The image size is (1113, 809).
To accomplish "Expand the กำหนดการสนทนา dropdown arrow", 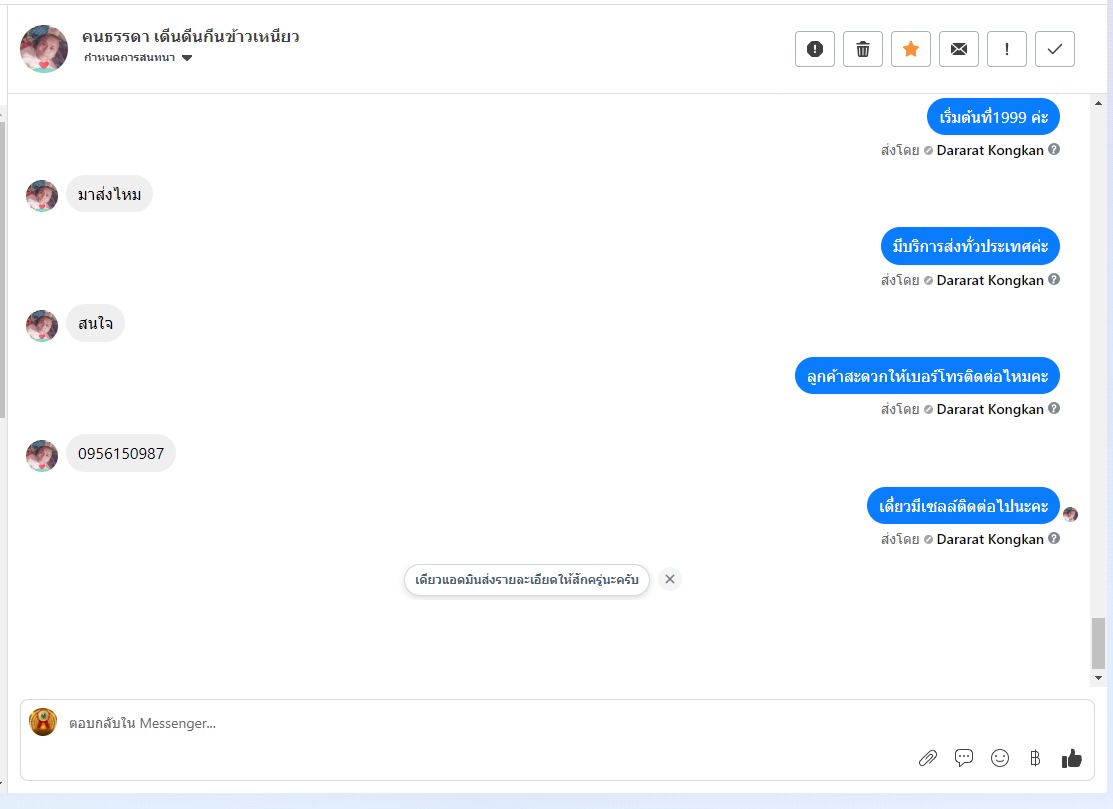I will tap(187, 57).
